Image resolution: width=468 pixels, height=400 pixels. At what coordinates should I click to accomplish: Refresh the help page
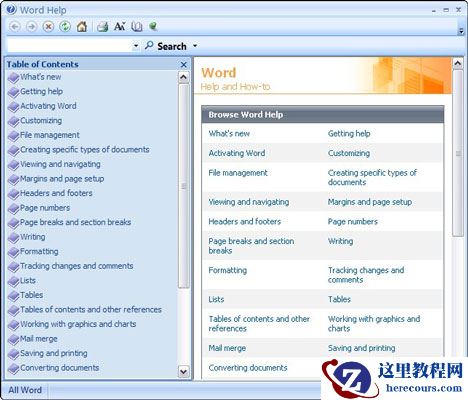[65, 26]
